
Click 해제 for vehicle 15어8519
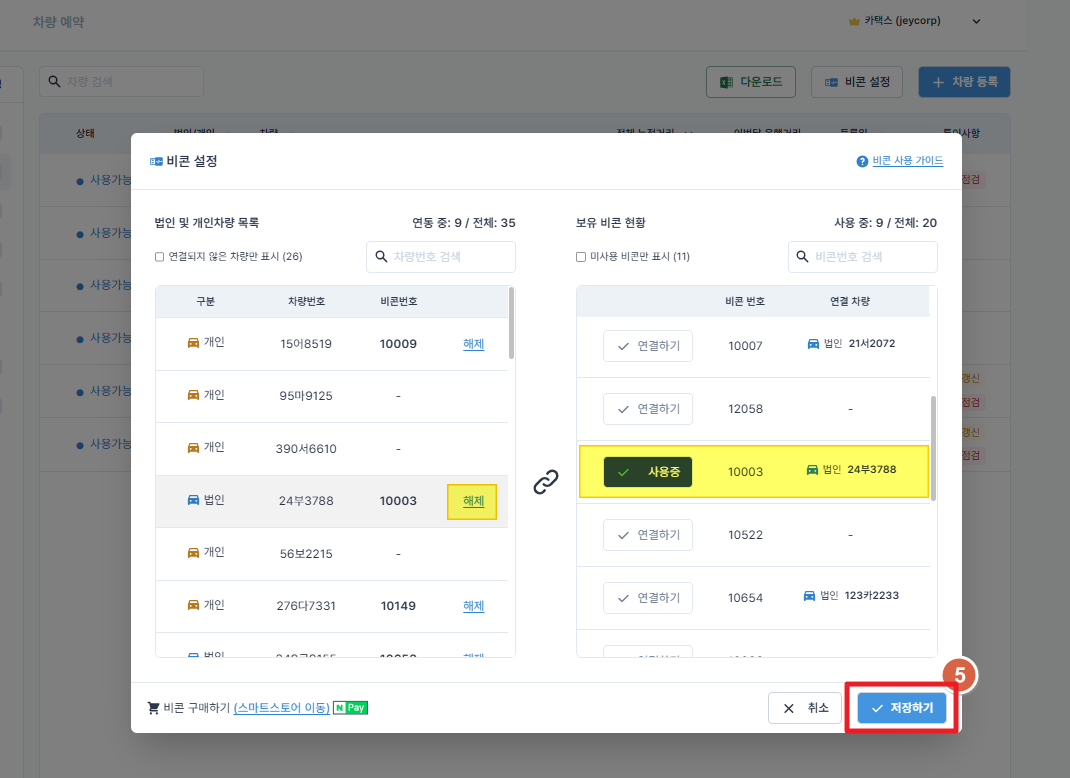pyautogui.click(x=474, y=344)
